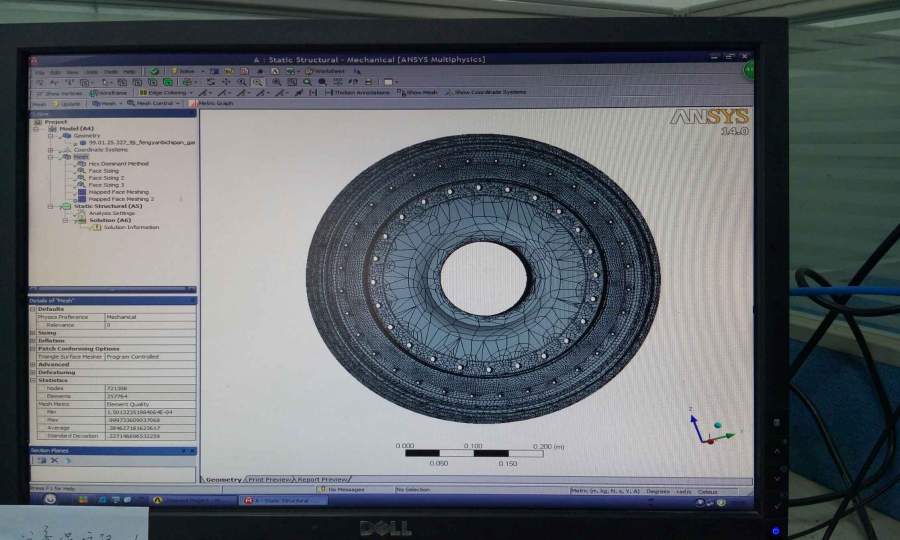Click the Mapped Face Meshing icon
Viewport: 900px width, 540px height.
(82, 192)
